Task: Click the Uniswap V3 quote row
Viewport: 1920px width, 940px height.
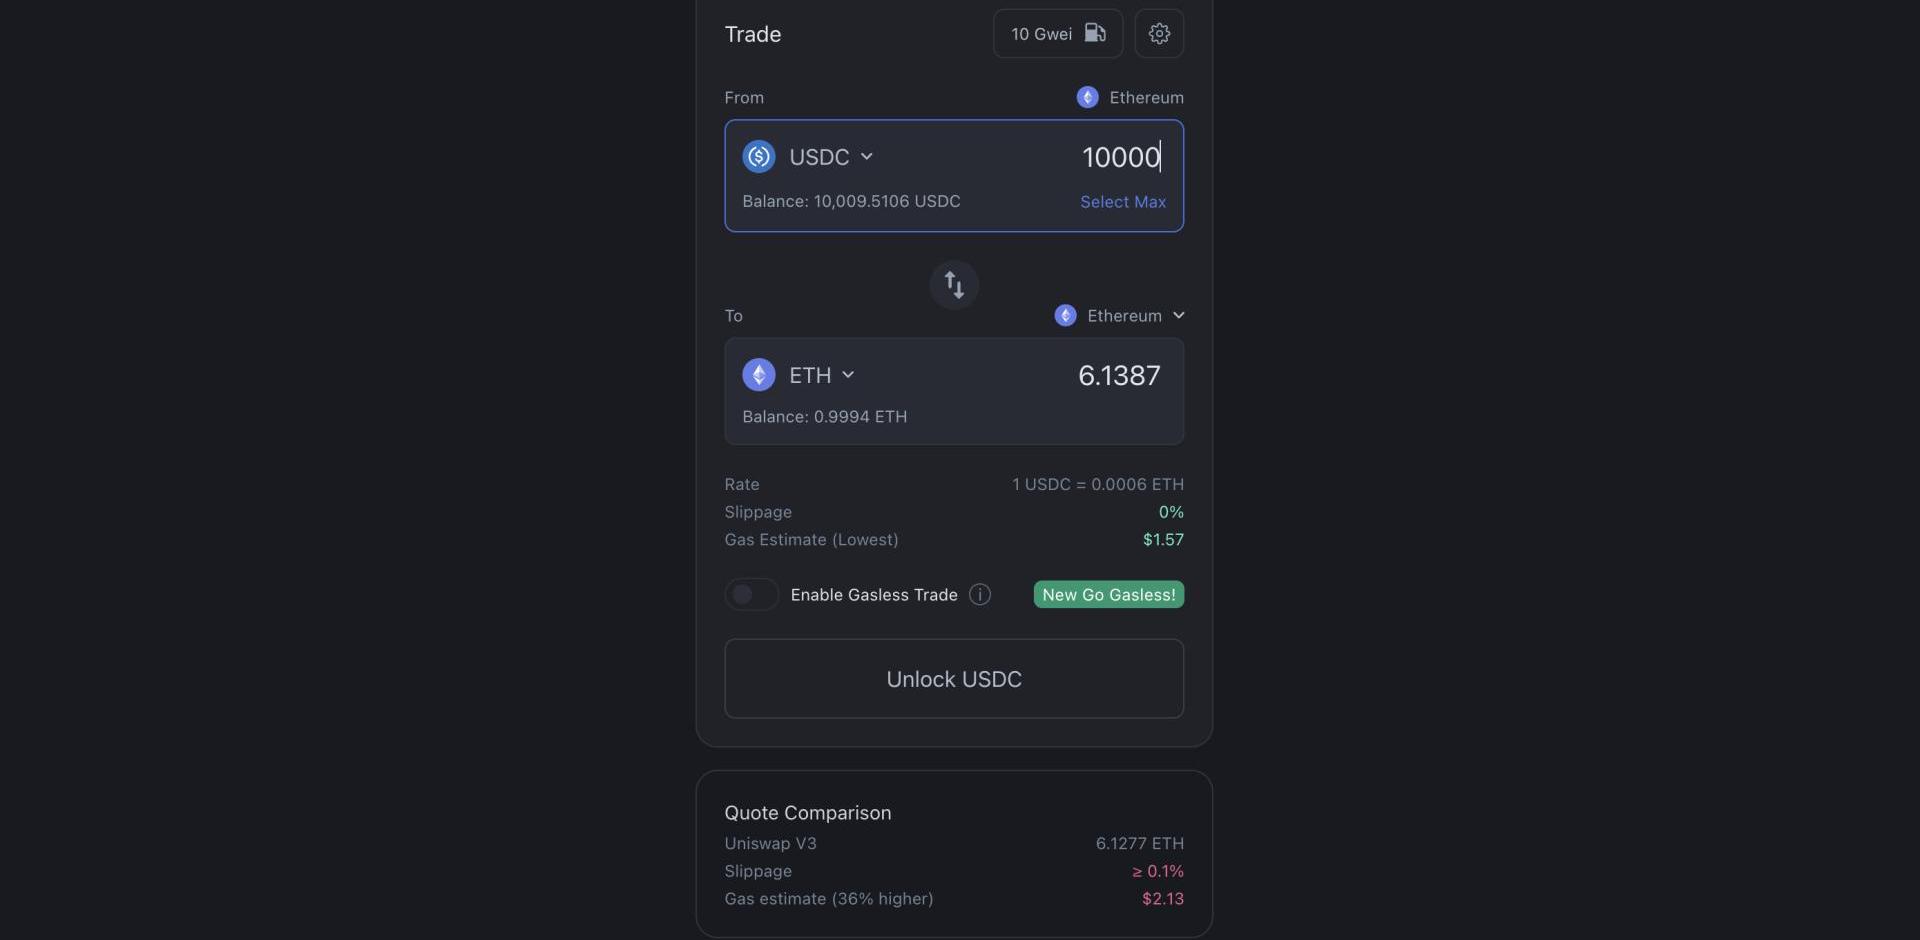Action: pyautogui.click(x=953, y=844)
